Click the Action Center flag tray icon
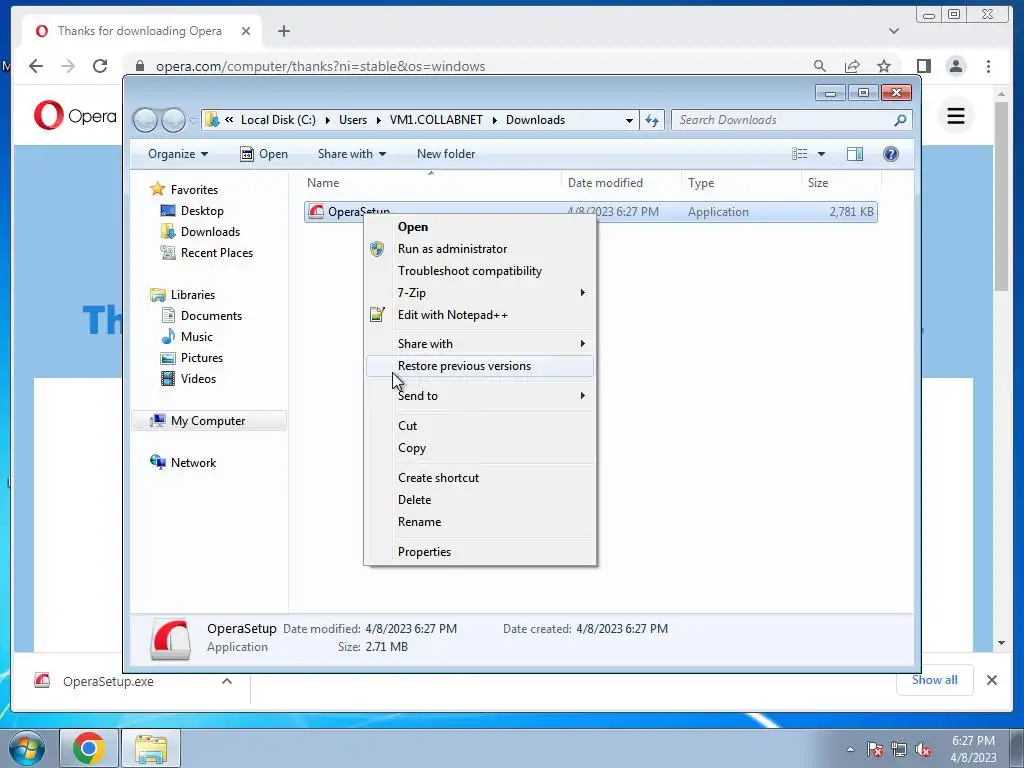The height and width of the screenshot is (768, 1024). (x=875, y=750)
